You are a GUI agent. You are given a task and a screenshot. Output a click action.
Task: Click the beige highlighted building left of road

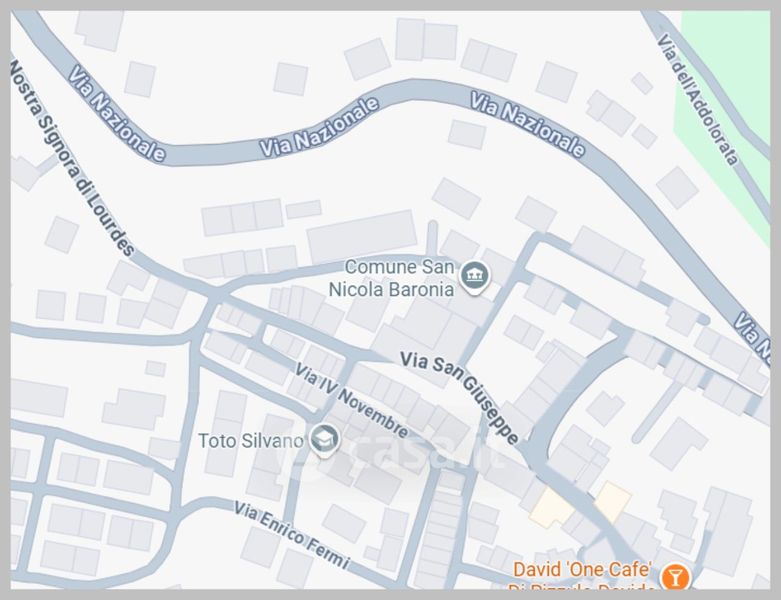[551, 508]
